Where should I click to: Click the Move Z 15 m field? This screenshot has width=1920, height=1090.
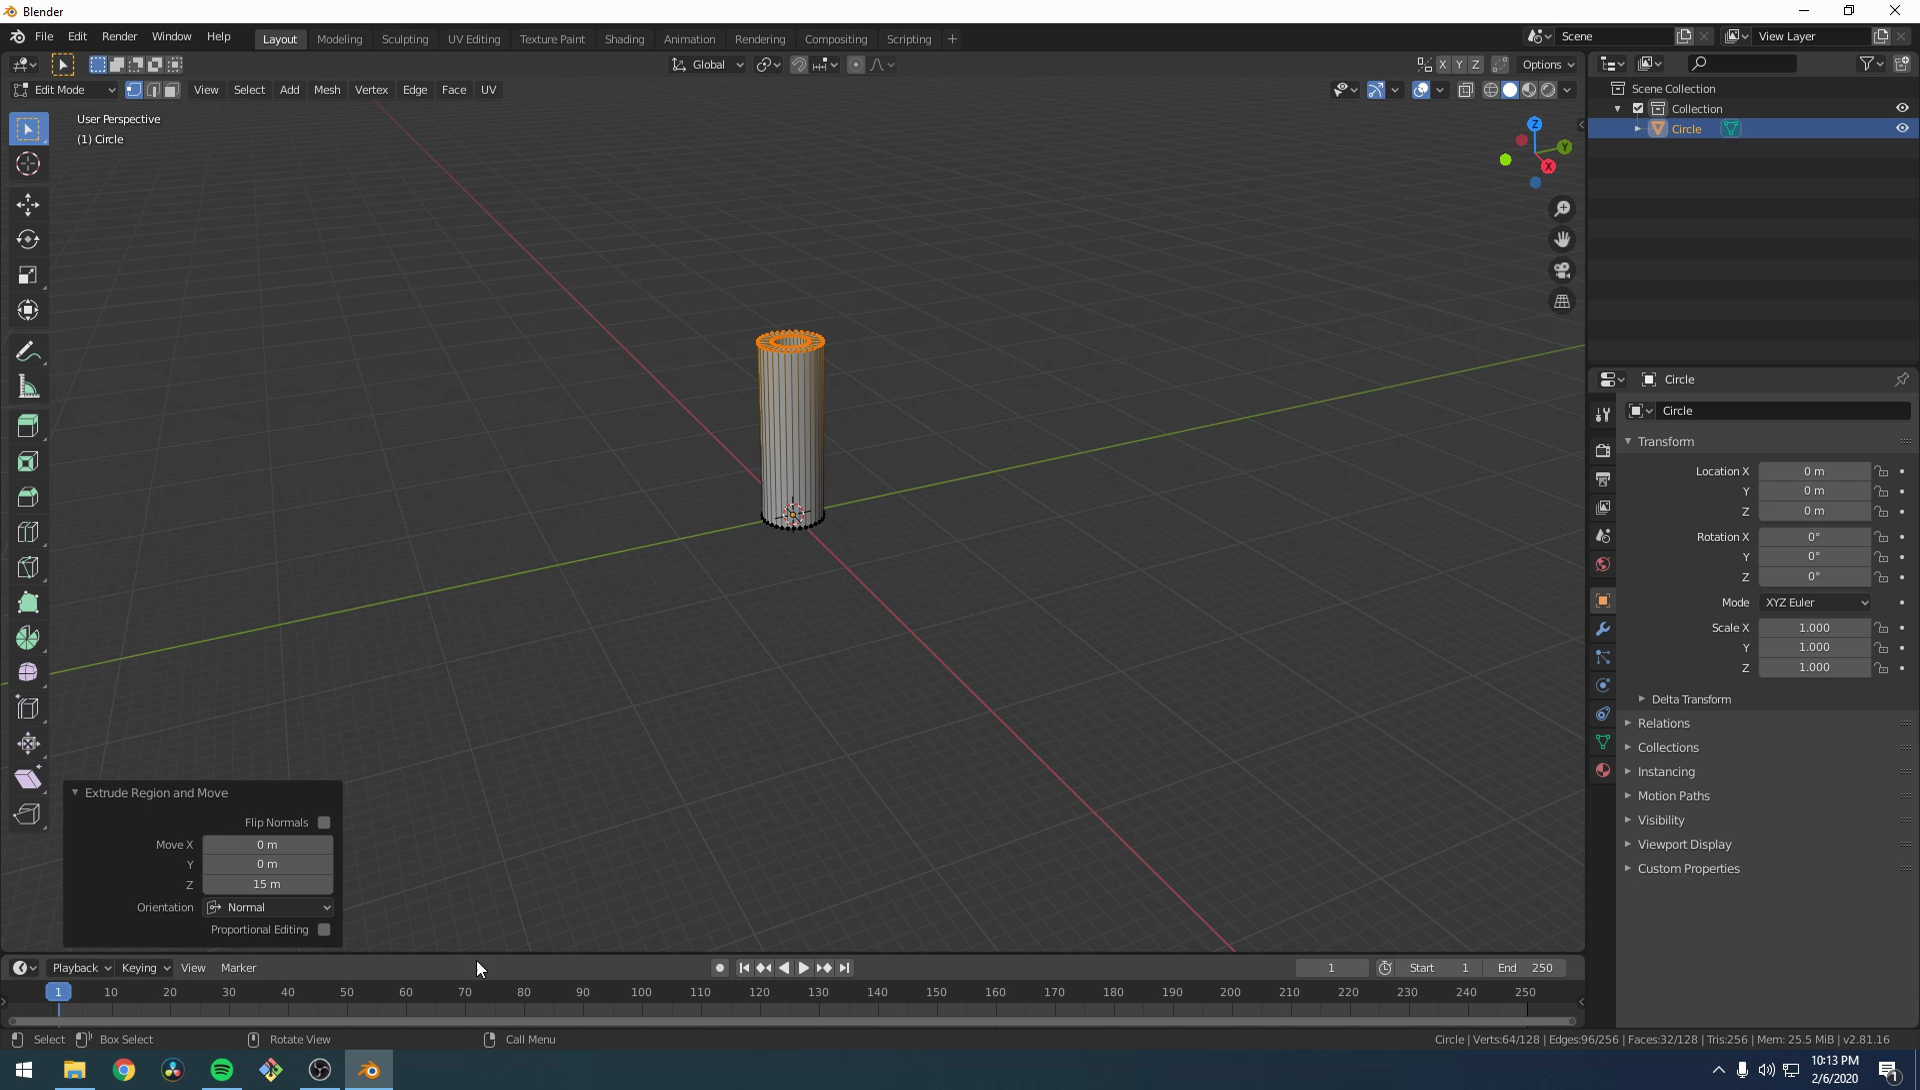pos(267,884)
